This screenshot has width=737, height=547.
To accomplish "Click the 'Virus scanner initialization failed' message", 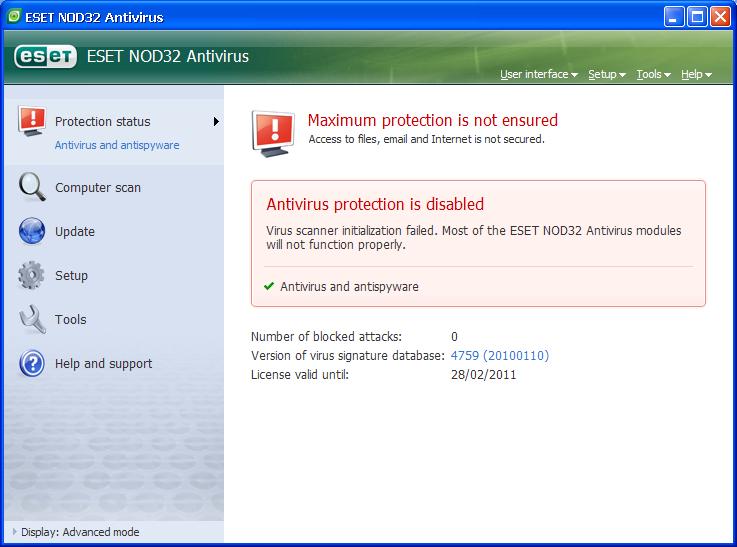I will point(473,237).
